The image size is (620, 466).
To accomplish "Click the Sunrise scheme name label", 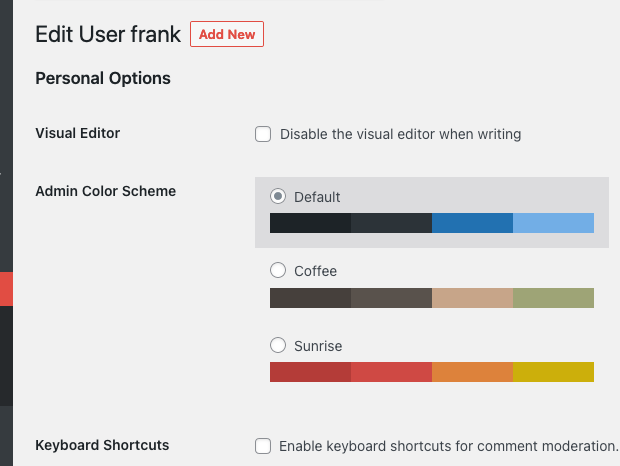I will pyautogui.click(x=318, y=346).
